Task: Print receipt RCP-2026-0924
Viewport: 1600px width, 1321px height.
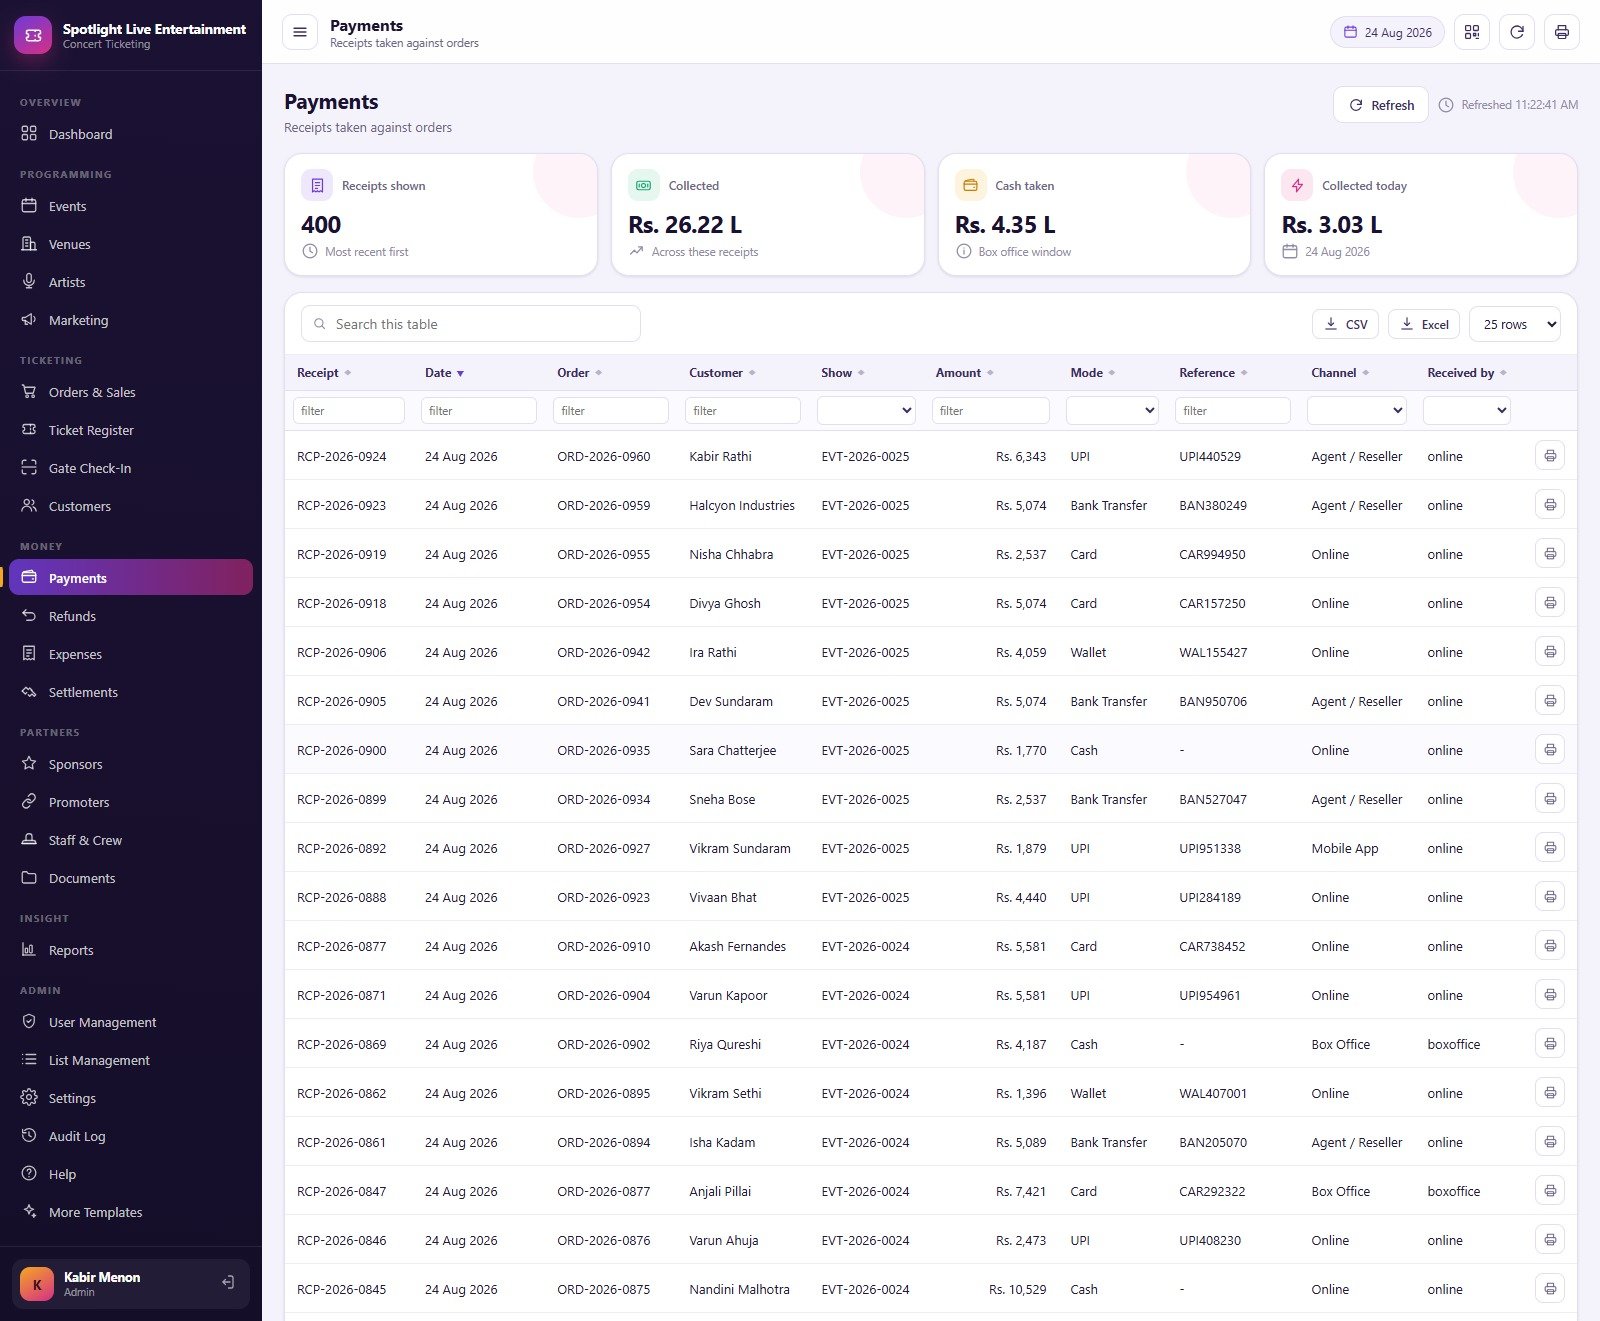Action: click(x=1550, y=456)
